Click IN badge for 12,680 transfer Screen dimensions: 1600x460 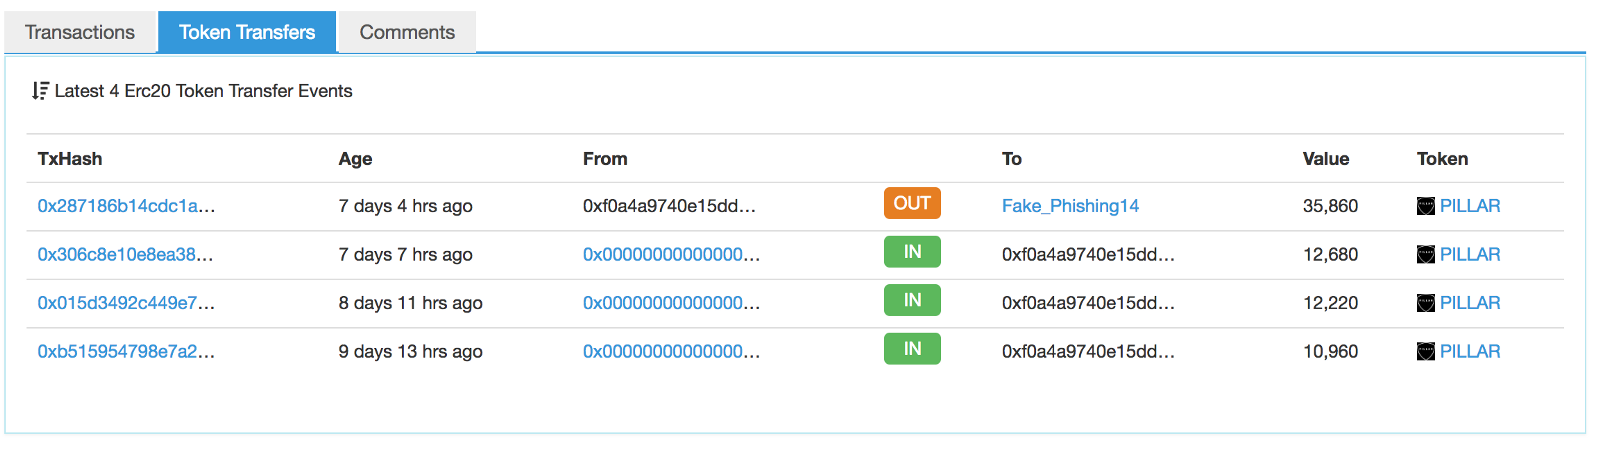[x=912, y=252]
